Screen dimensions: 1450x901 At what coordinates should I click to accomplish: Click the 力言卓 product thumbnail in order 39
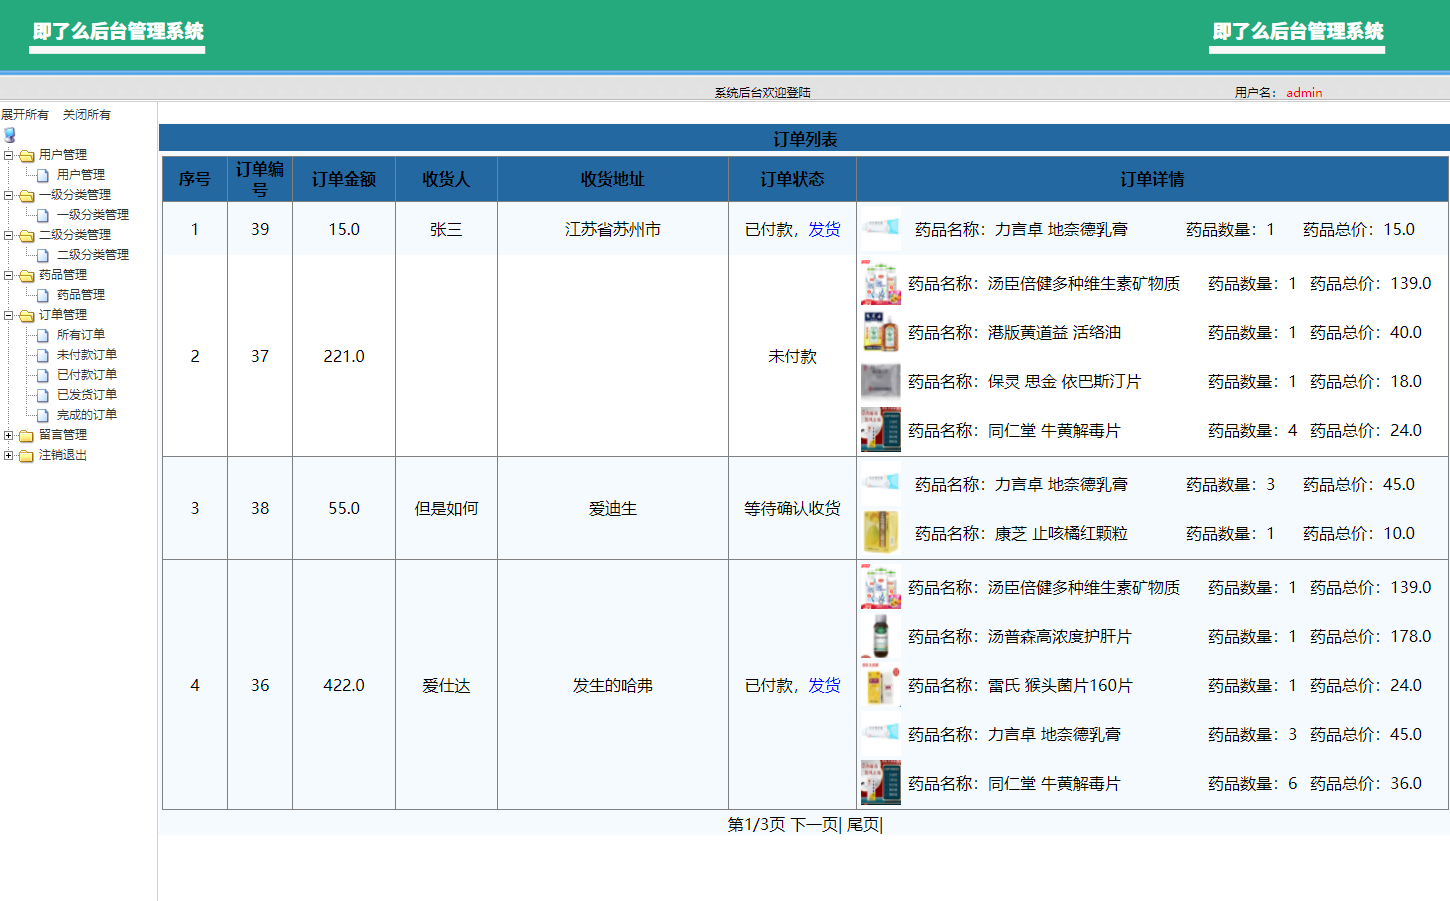click(x=880, y=228)
